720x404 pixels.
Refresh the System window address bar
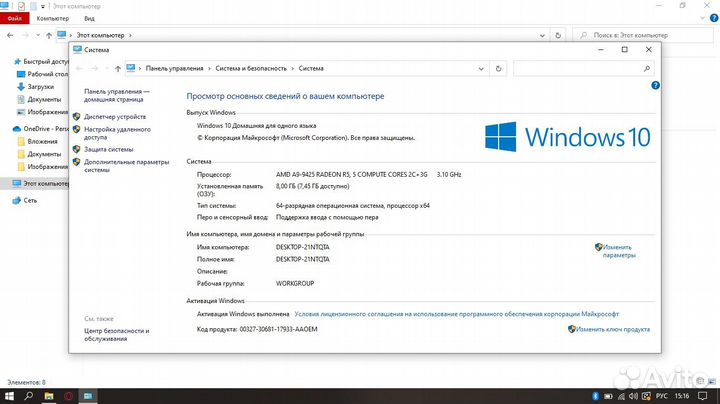point(498,68)
